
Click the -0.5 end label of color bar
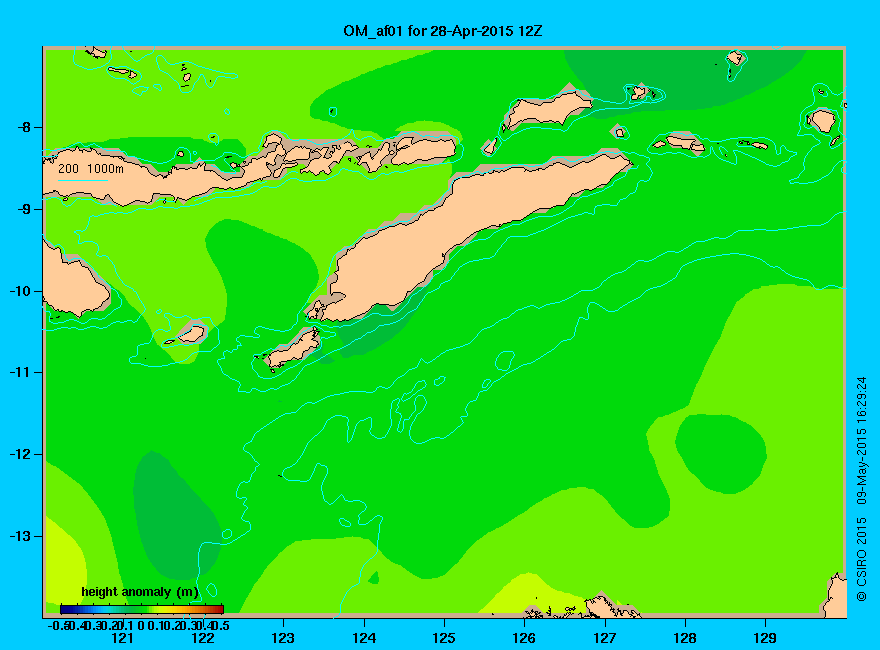tap(58, 625)
